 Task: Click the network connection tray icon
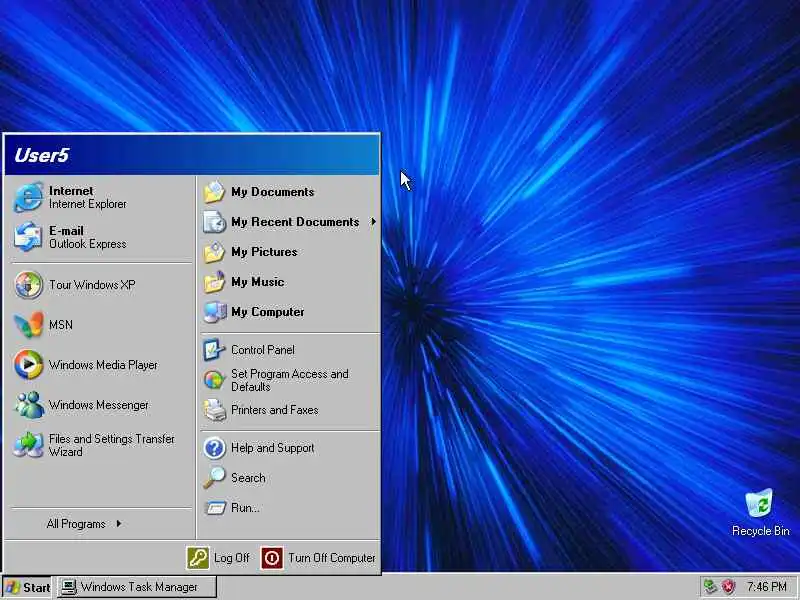(x=710, y=587)
